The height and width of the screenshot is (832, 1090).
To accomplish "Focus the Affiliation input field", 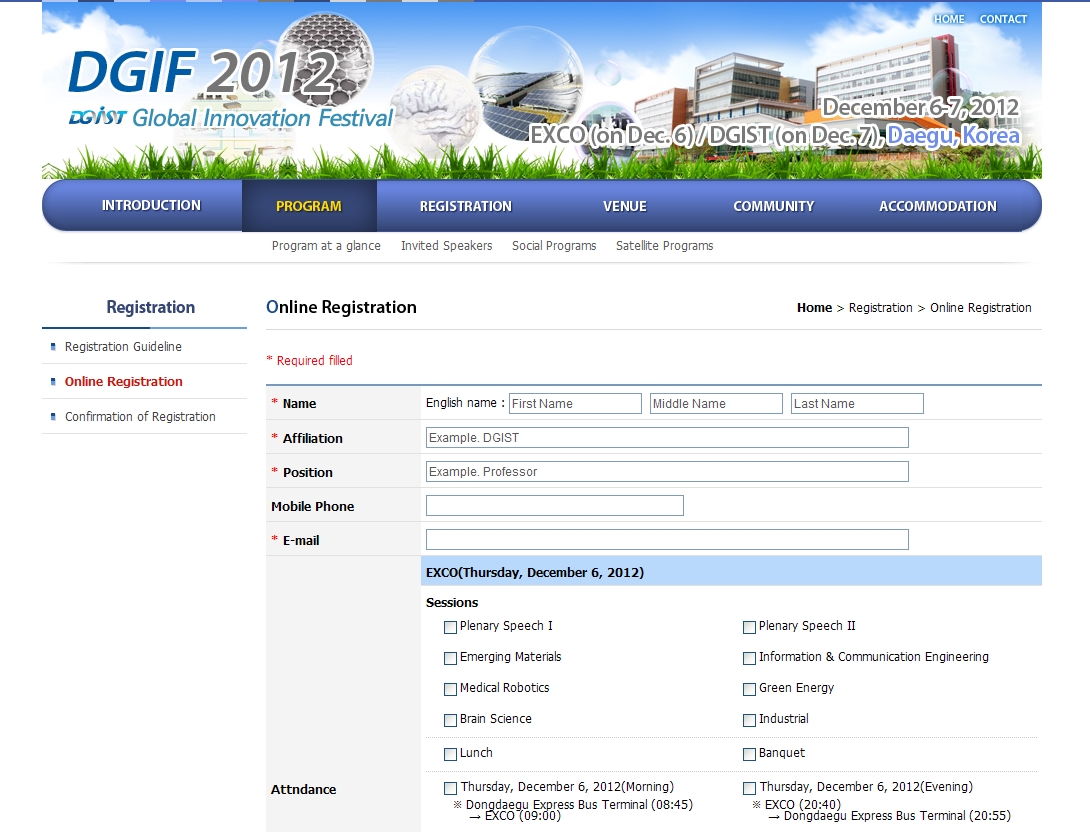I will (667, 437).
